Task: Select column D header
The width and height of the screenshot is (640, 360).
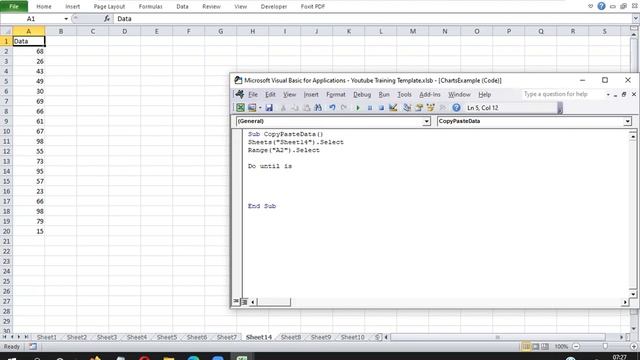Action: 124,31
